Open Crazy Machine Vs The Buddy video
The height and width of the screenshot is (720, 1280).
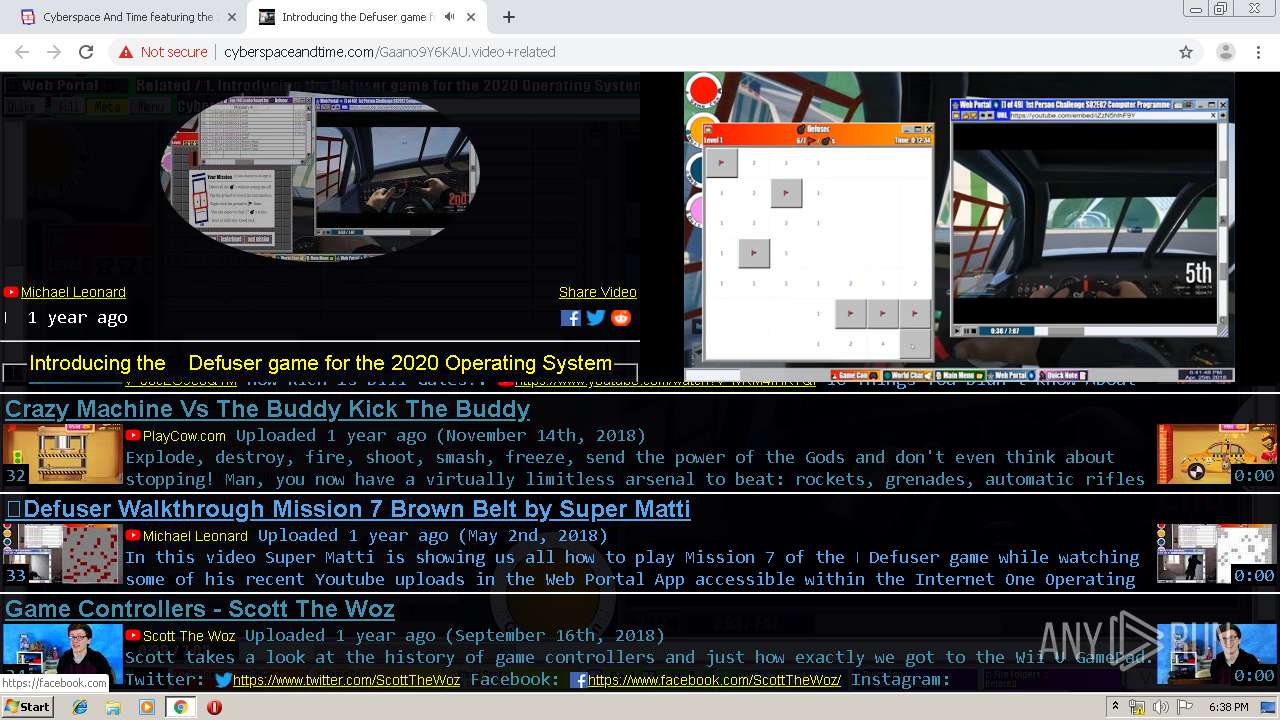(x=267, y=409)
